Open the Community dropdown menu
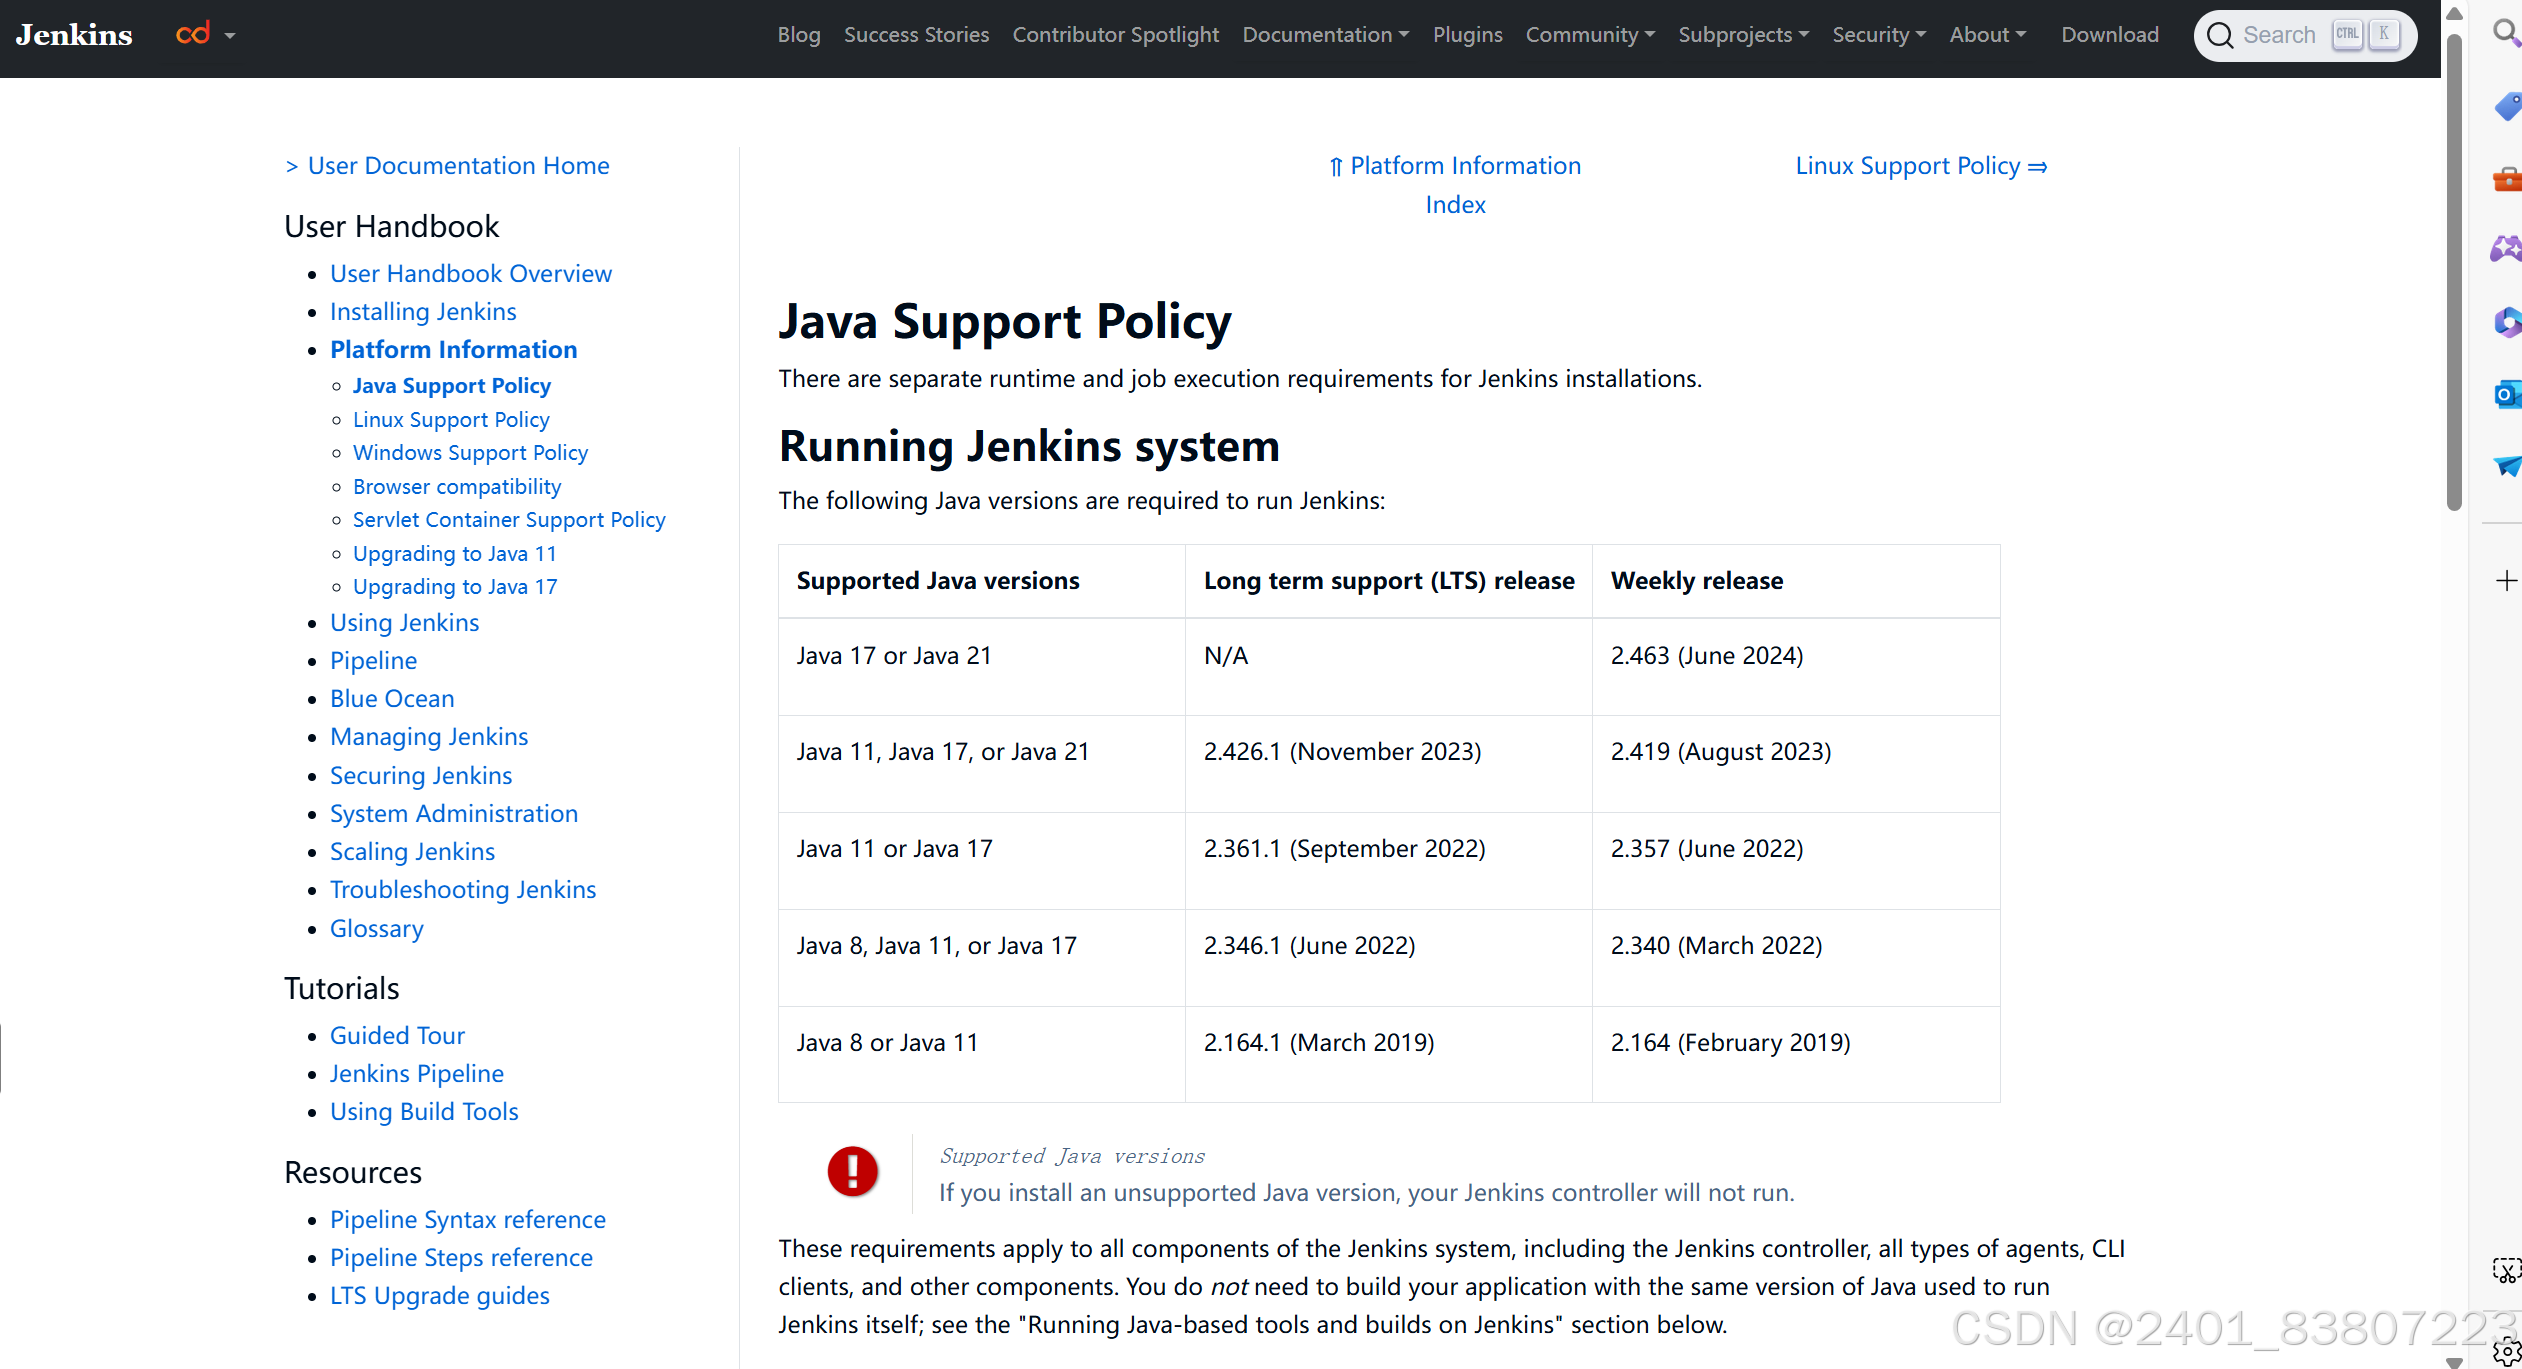 coord(1589,34)
